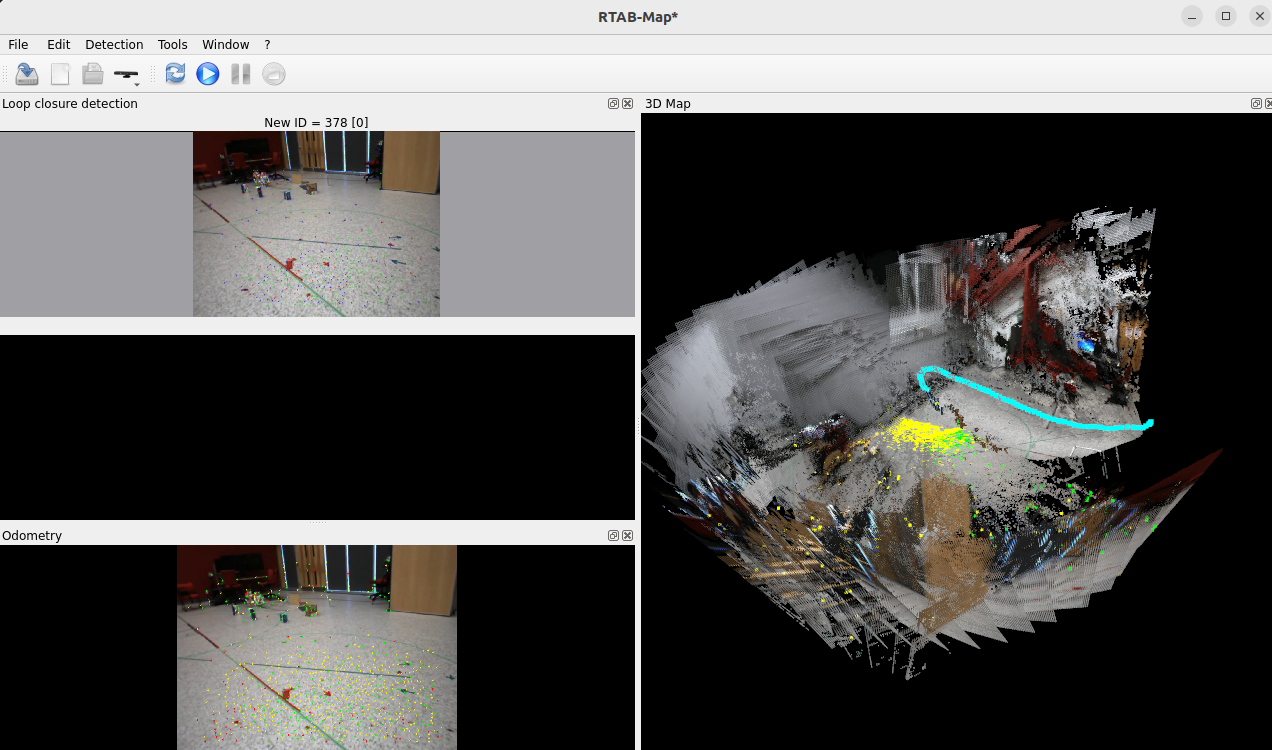Click the blue refresh arrows icon

pyautogui.click(x=175, y=74)
